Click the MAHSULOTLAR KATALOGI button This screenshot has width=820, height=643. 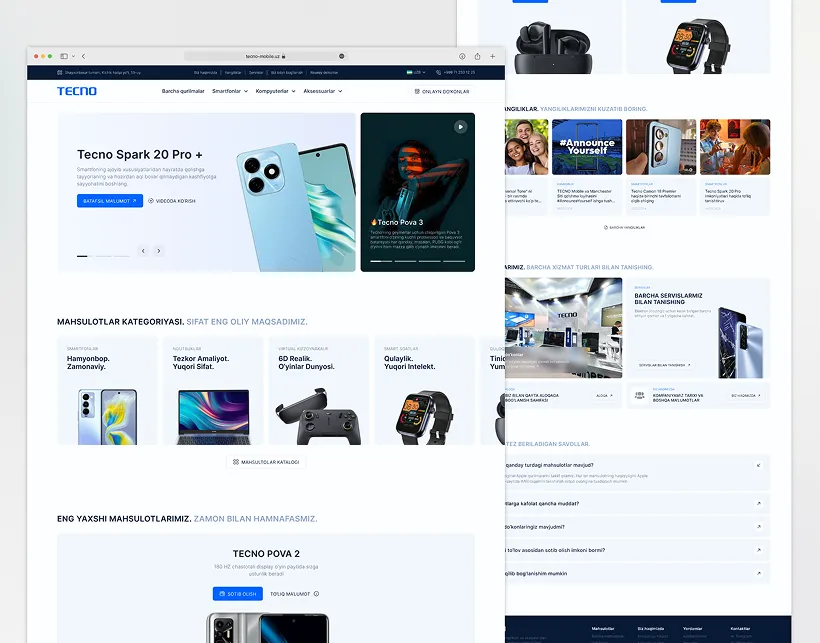[266, 462]
